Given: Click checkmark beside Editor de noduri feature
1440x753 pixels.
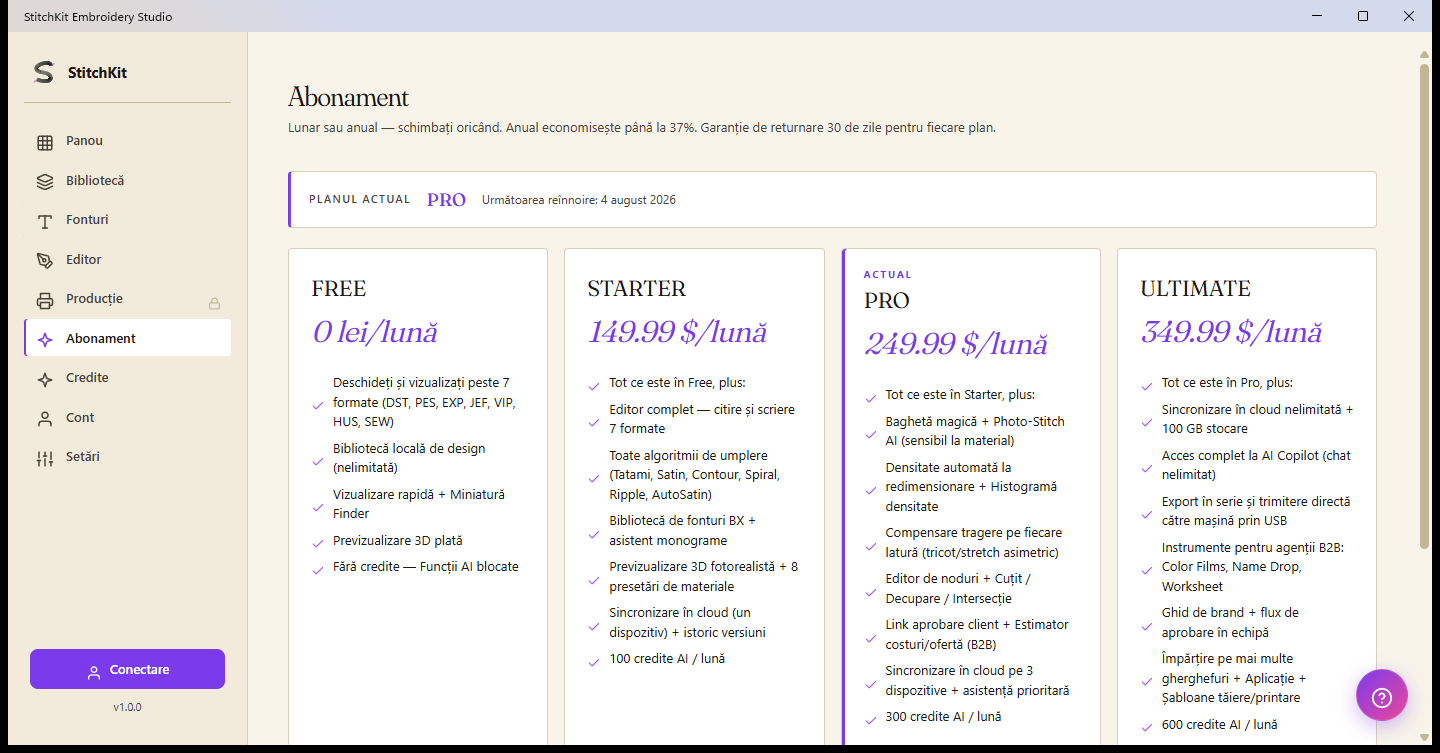Looking at the screenshot, I should pyautogui.click(x=870, y=591).
